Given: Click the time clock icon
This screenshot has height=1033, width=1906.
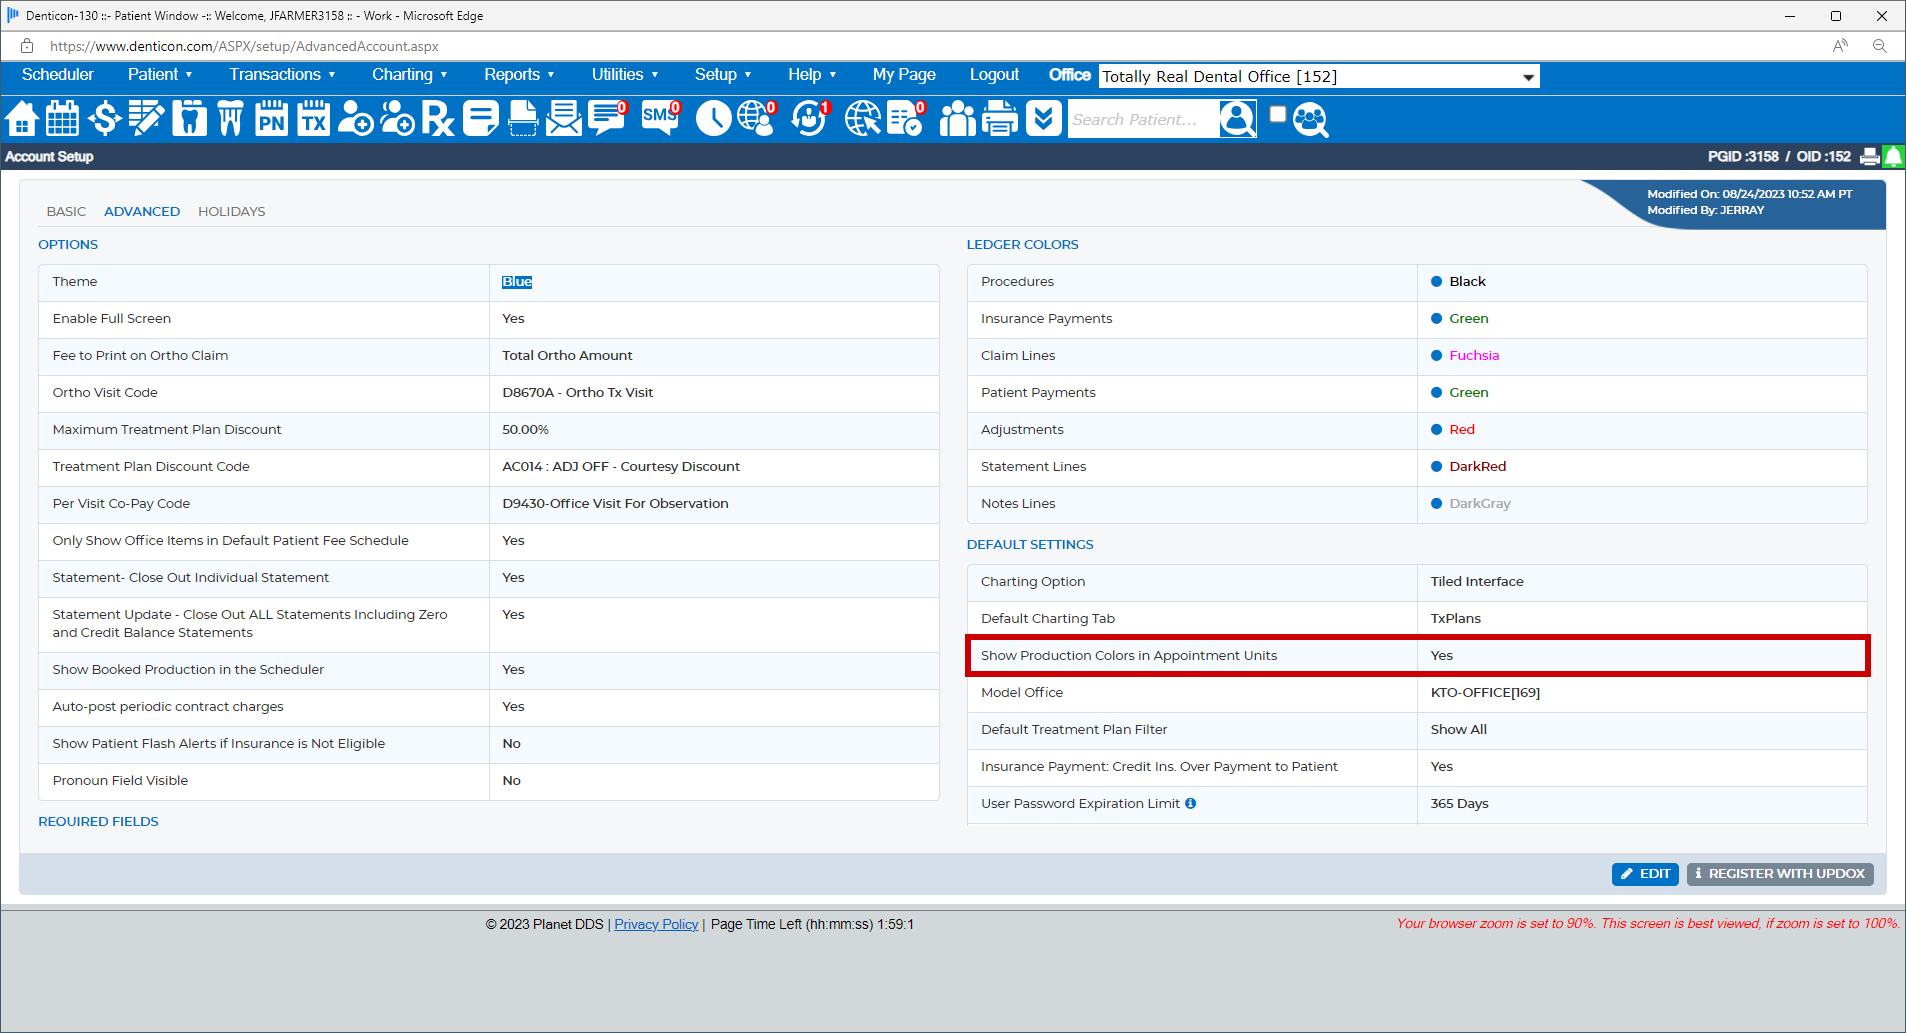Looking at the screenshot, I should 713,119.
